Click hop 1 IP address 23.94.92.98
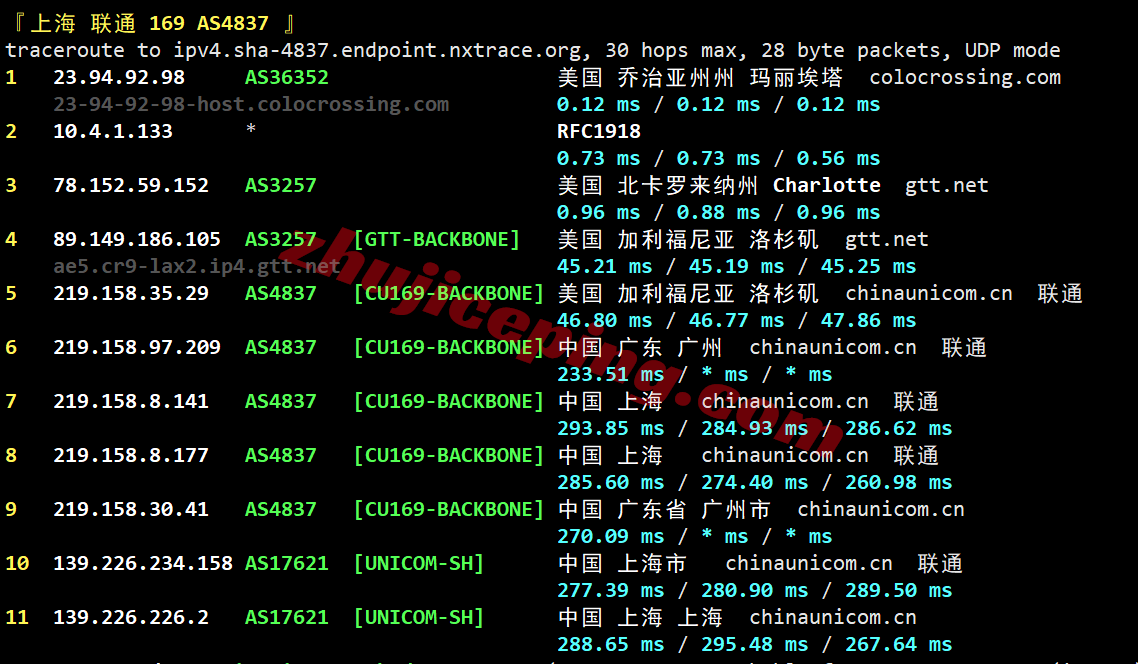Image resolution: width=1138 pixels, height=664 pixels. [119, 77]
